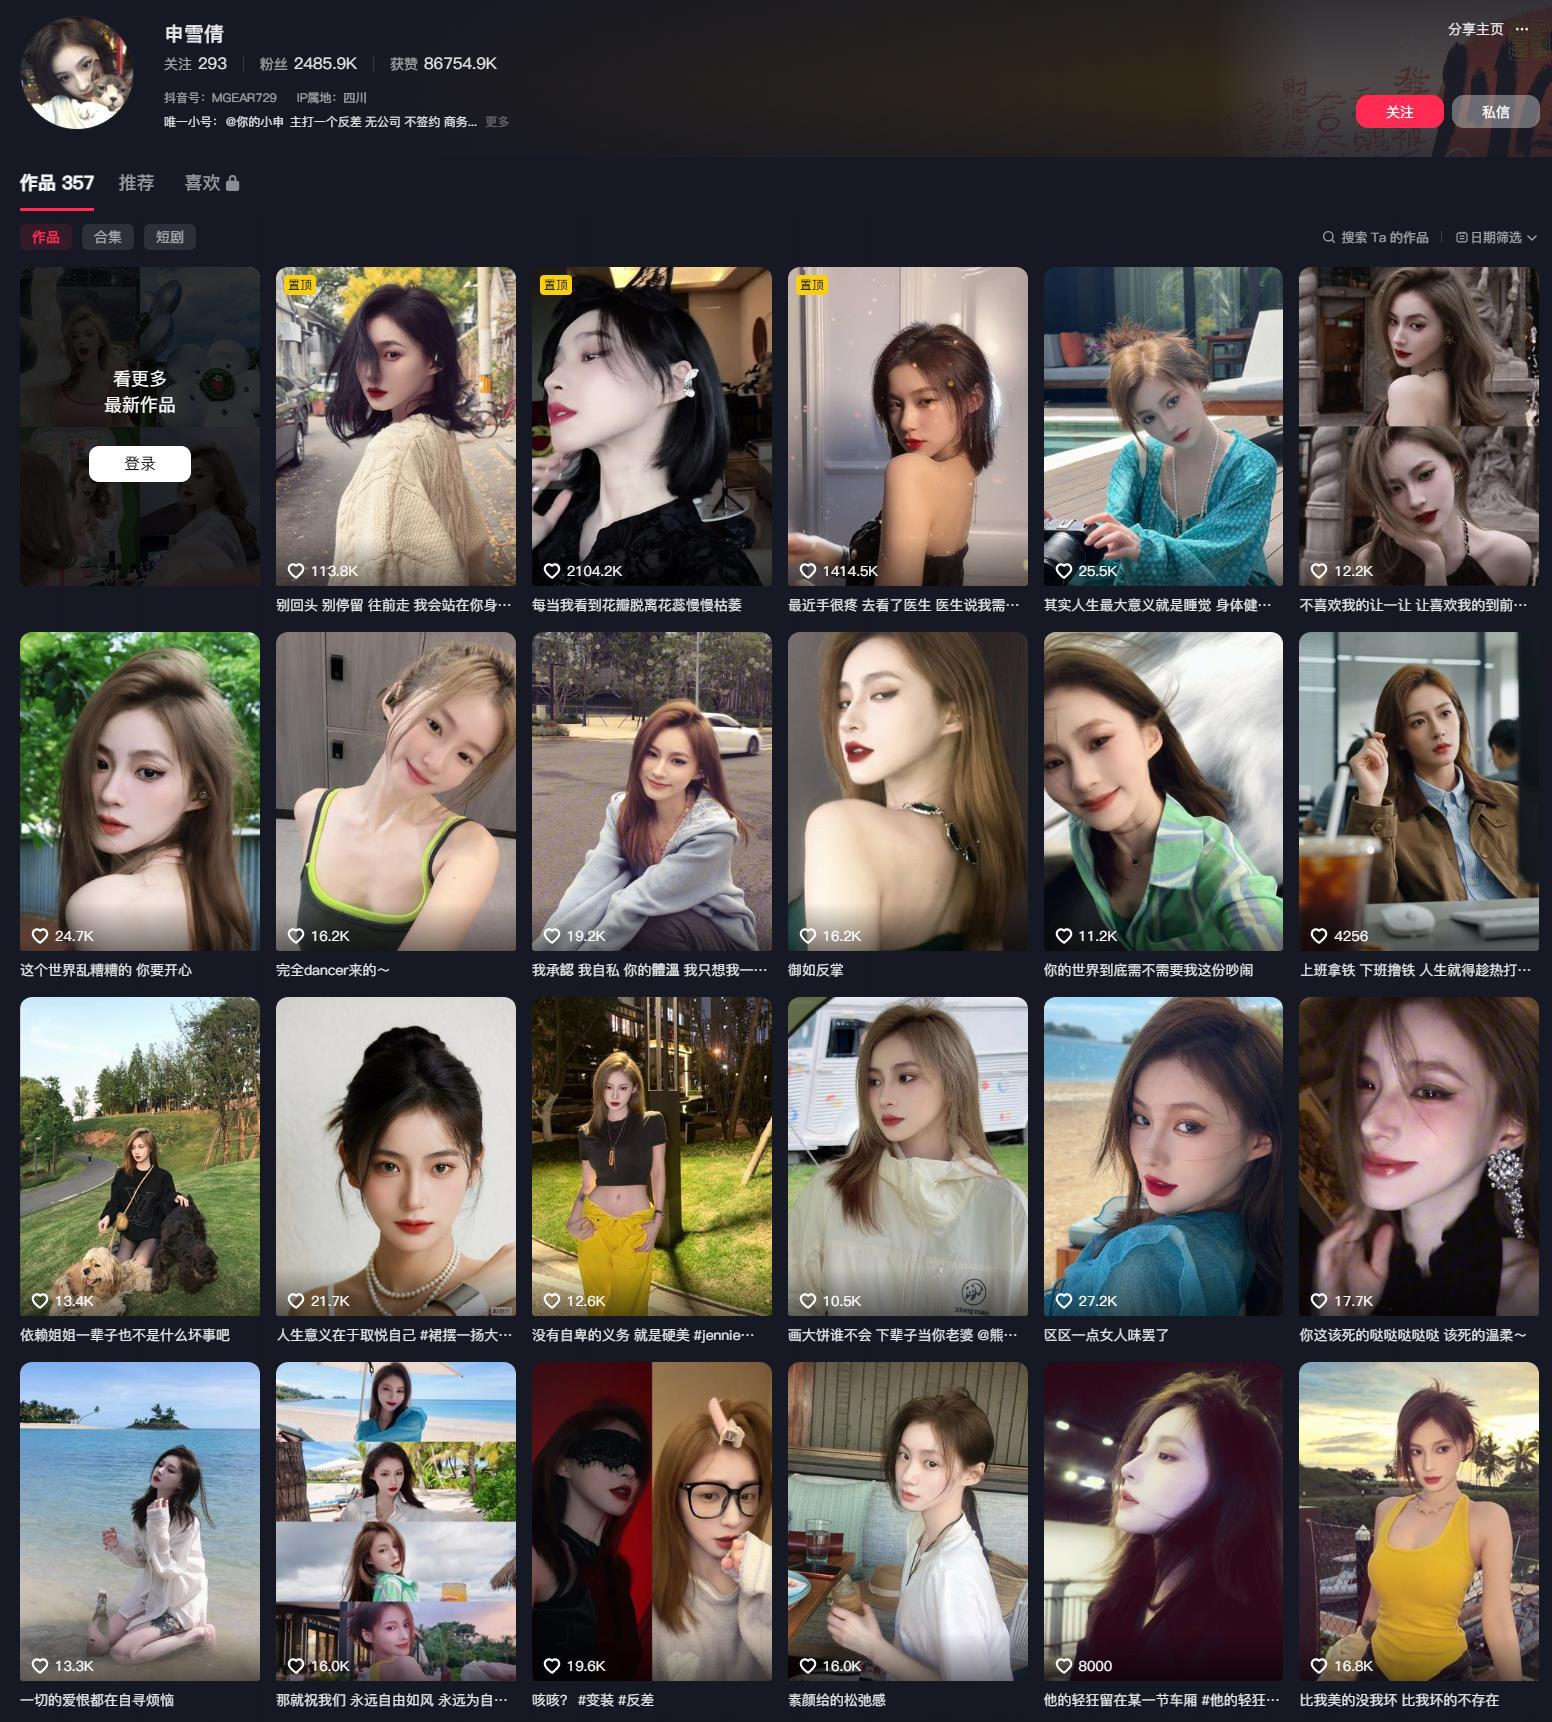1552x1722 pixels.
Task: Click the lock icon beside 喜欢 tab
Action: point(233,183)
